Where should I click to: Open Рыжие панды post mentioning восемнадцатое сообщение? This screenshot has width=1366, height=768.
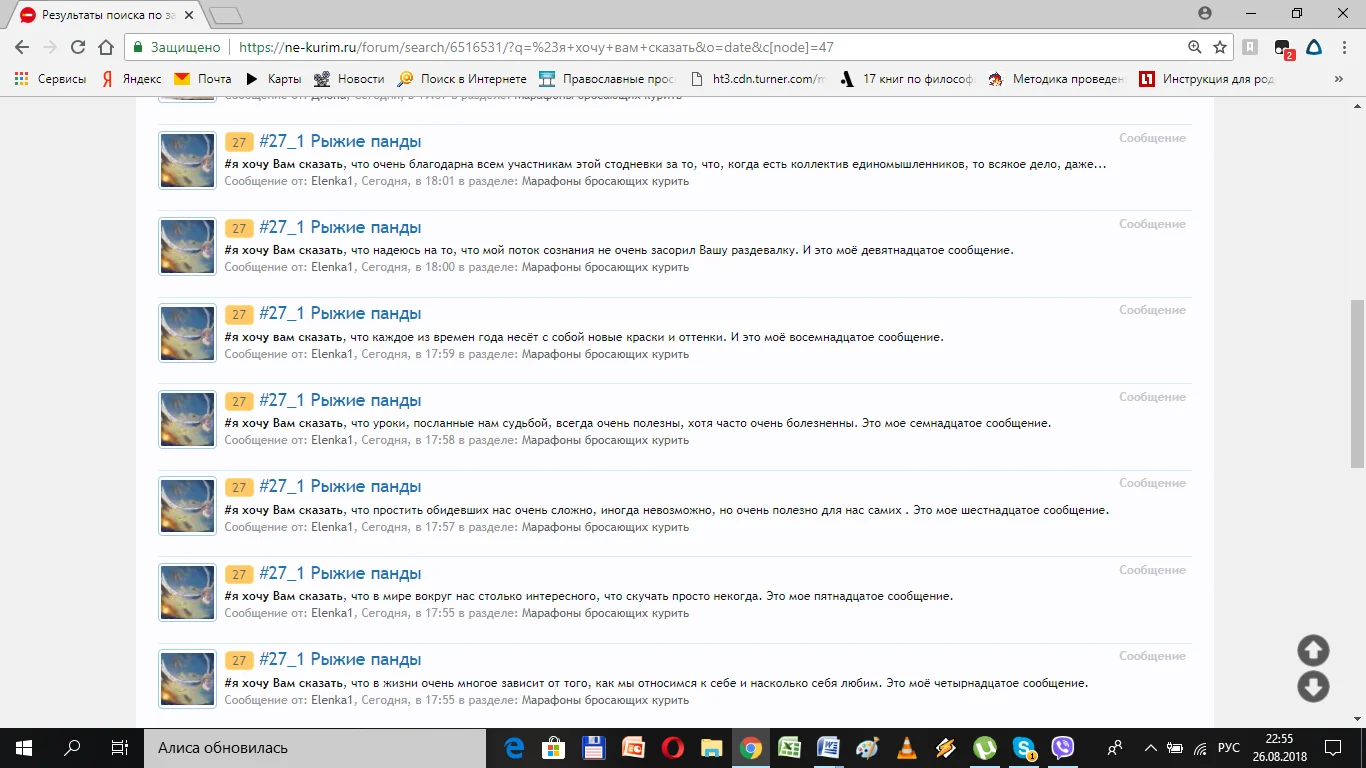pos(340,313)
